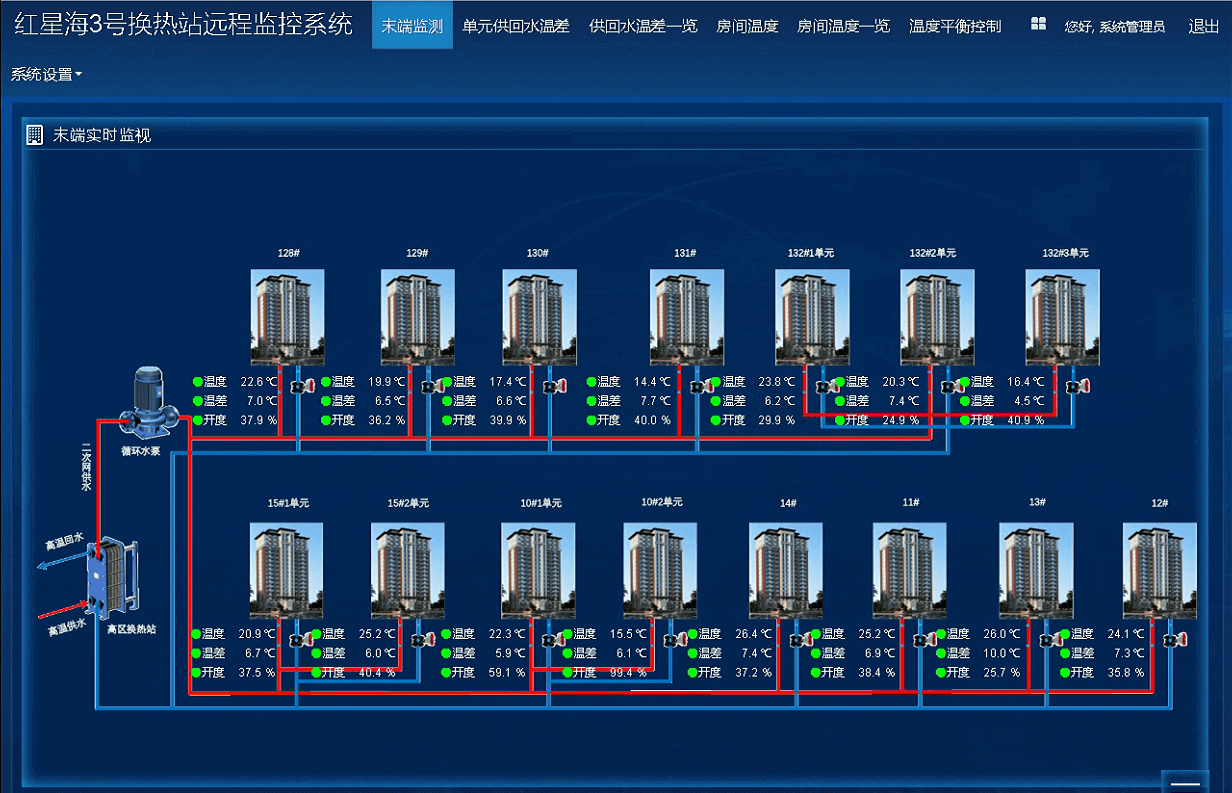Click the 132#3单元 opening value 40.9 %
1232x793 pixels.
coord(1026,420)
